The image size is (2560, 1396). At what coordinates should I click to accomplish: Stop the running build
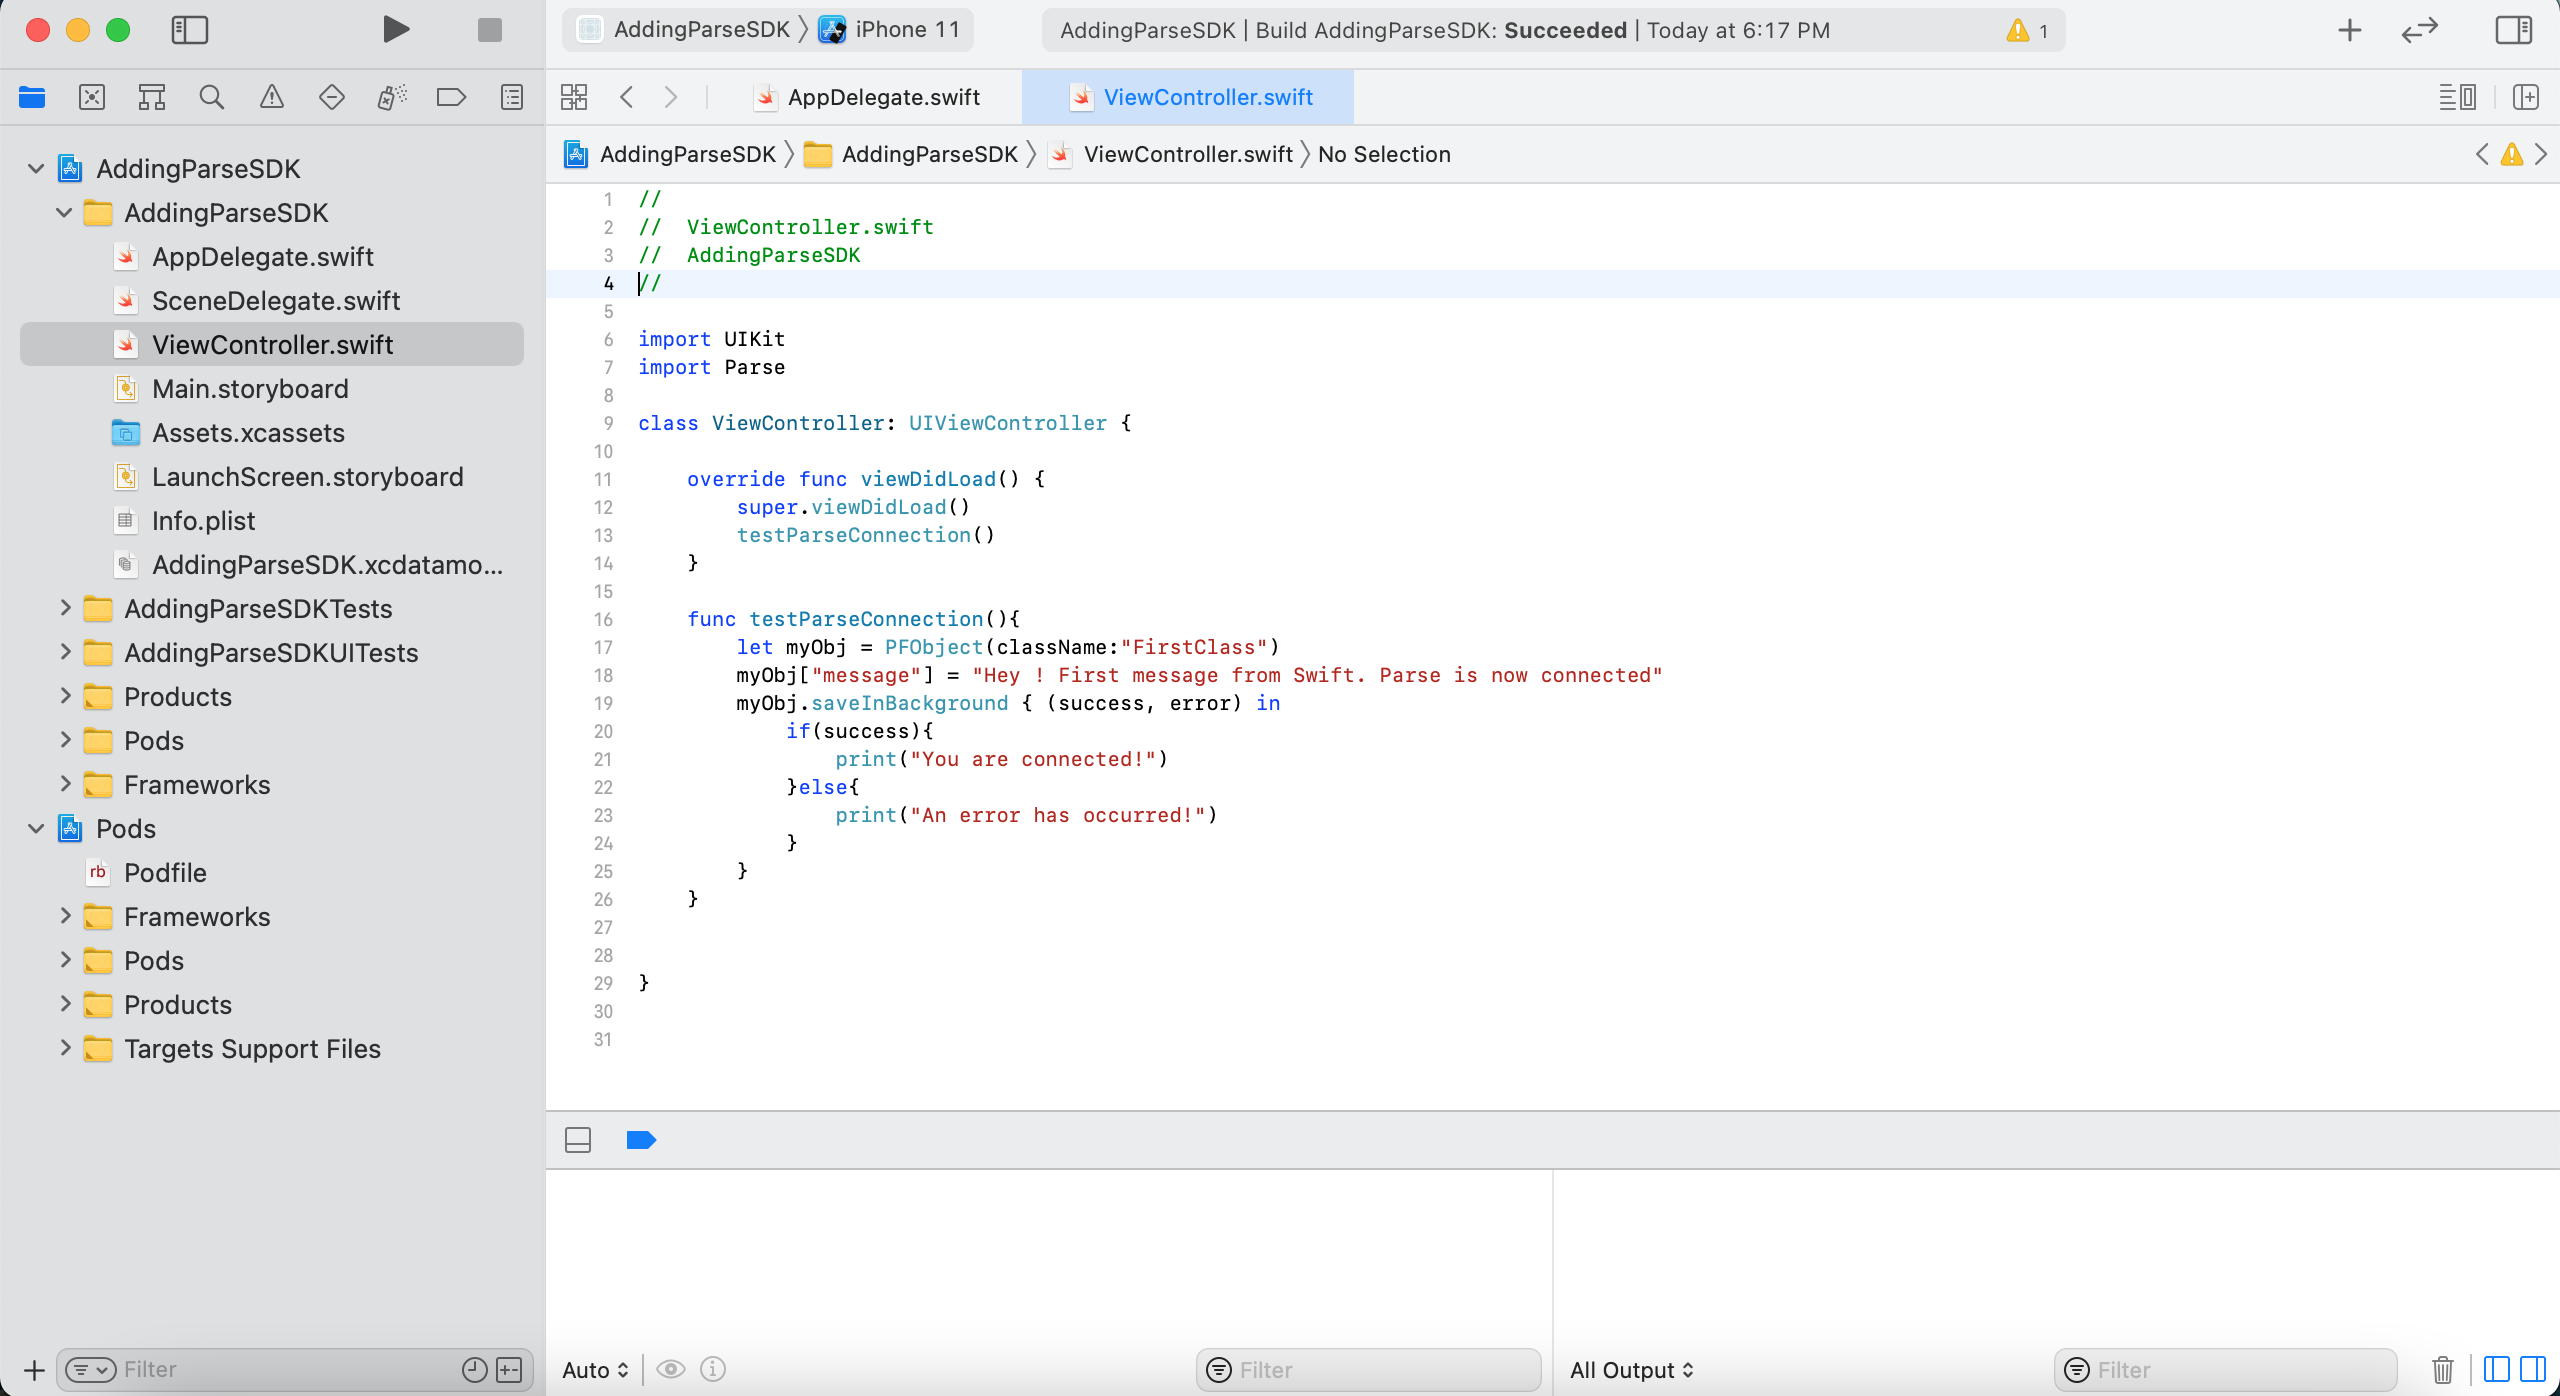coord(490,30)
